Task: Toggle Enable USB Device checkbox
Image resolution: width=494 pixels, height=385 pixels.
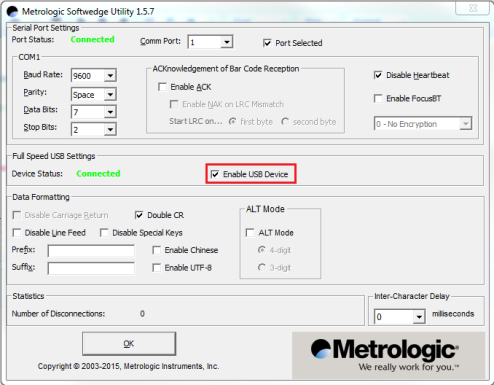Action: pyautogui.click(x=215, y=174)
